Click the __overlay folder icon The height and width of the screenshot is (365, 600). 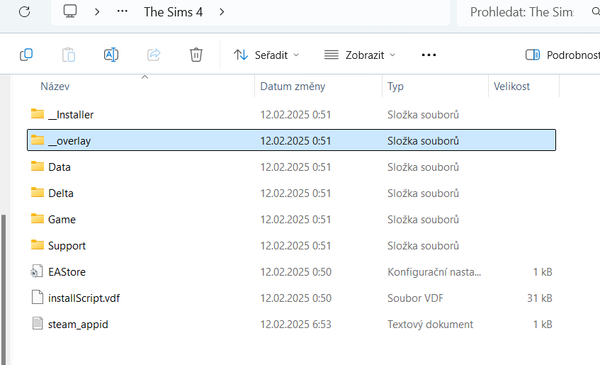tap(37, 140)
